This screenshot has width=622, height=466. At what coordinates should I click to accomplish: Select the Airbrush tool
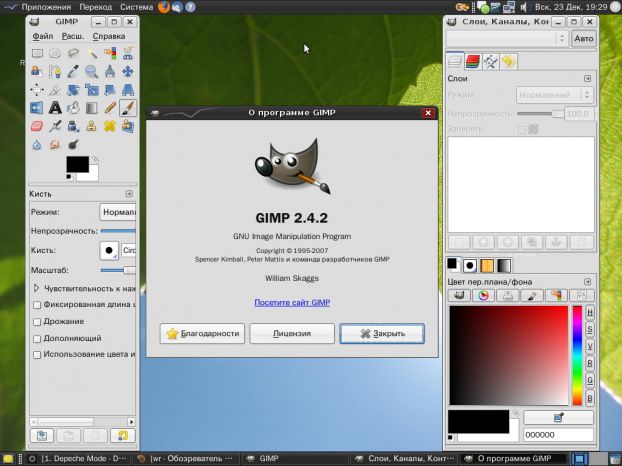[55, 126]
